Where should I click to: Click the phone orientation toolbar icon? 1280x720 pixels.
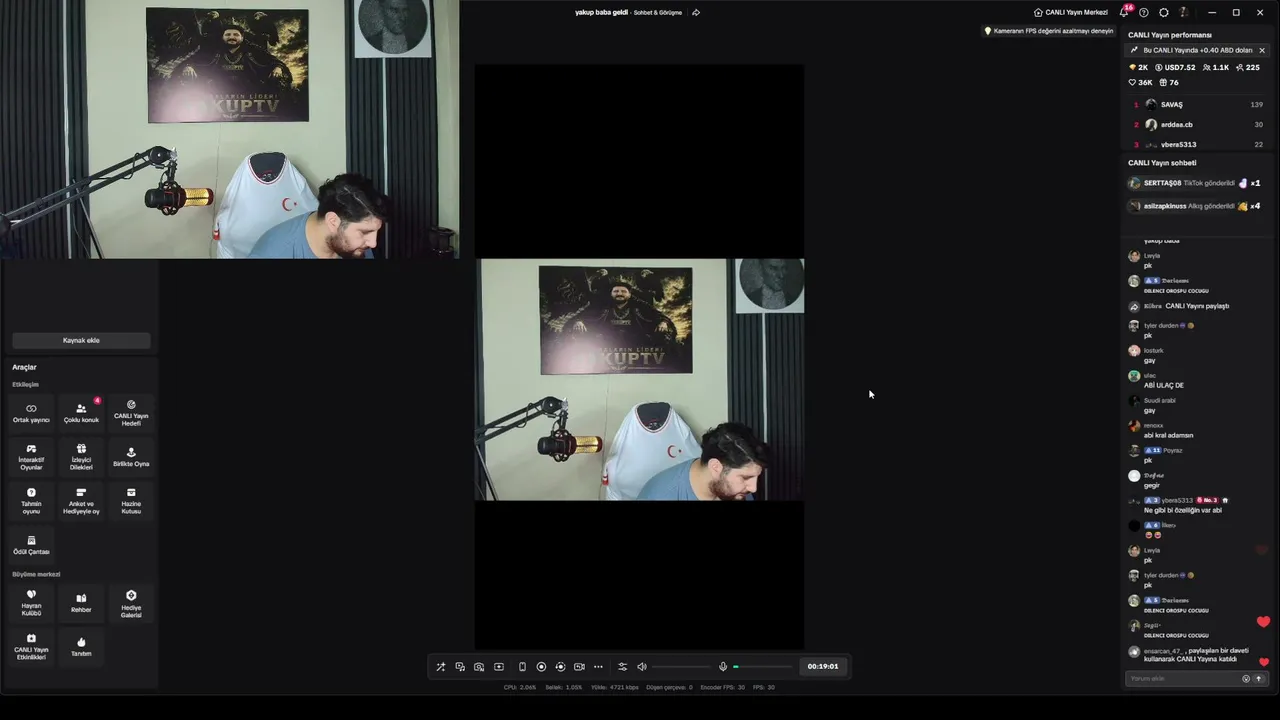pyautogui.click(x=522, y=667)
